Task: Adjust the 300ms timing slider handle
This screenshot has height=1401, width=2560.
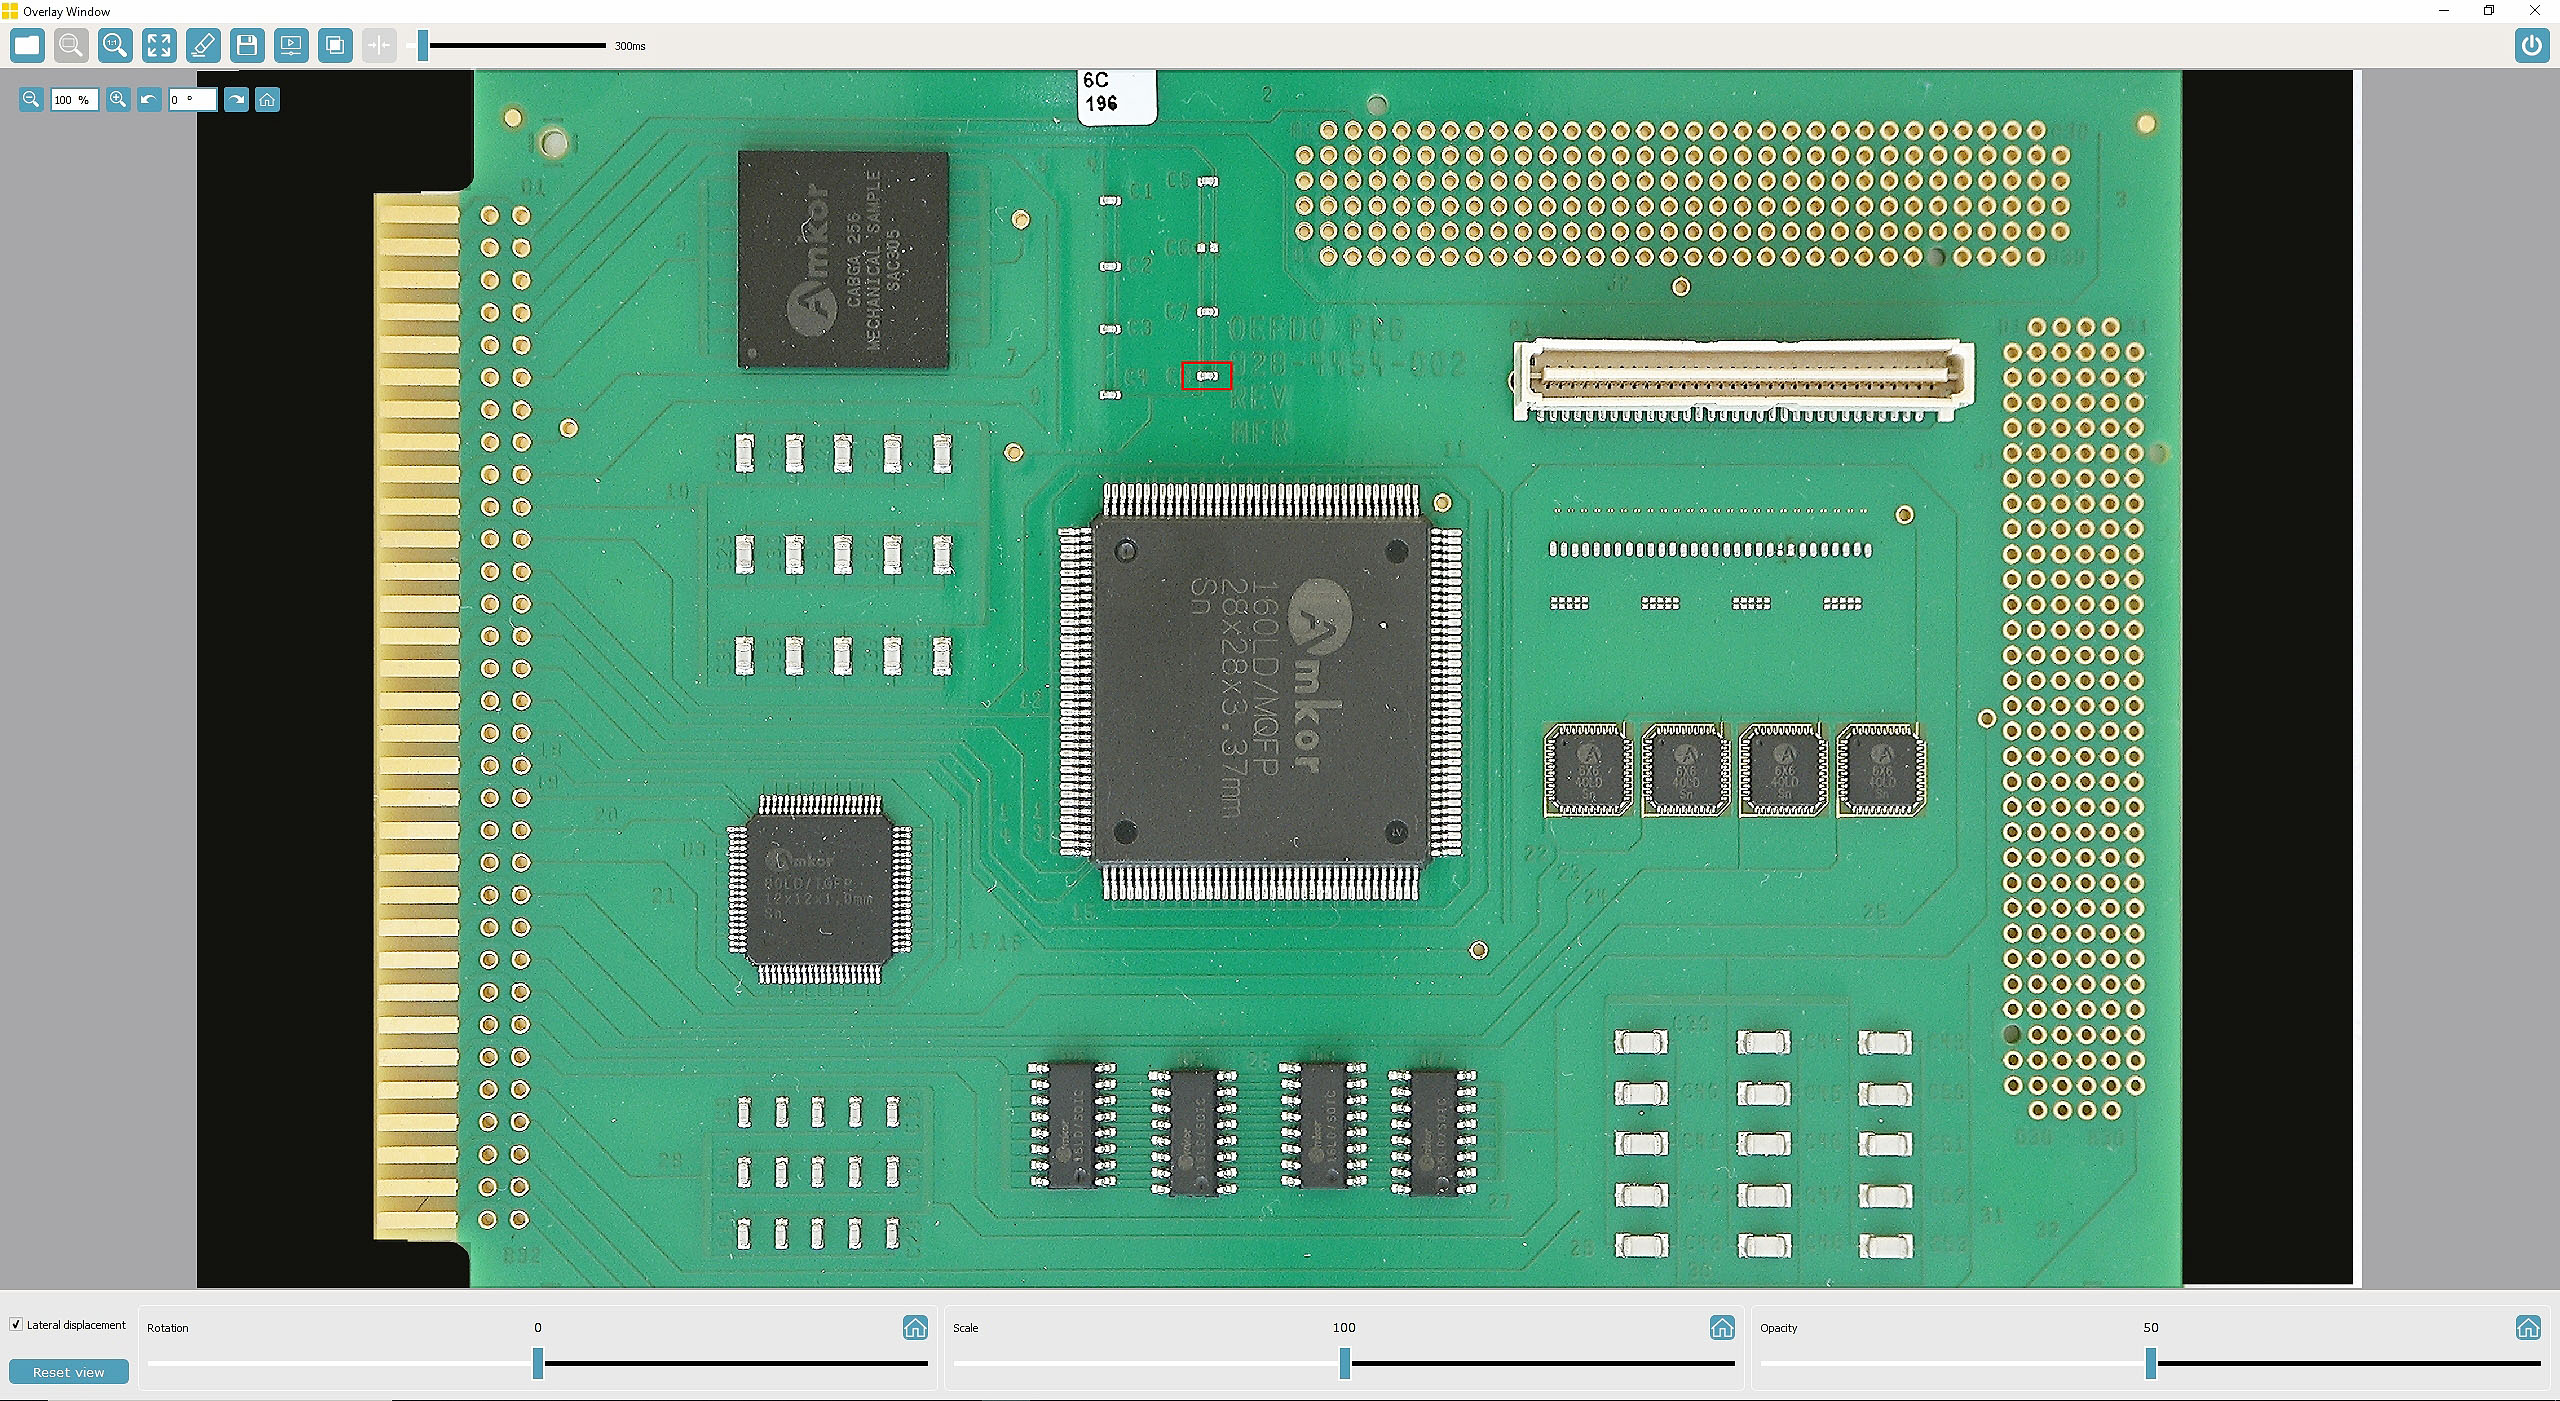Action: click(x=423, y=45)
